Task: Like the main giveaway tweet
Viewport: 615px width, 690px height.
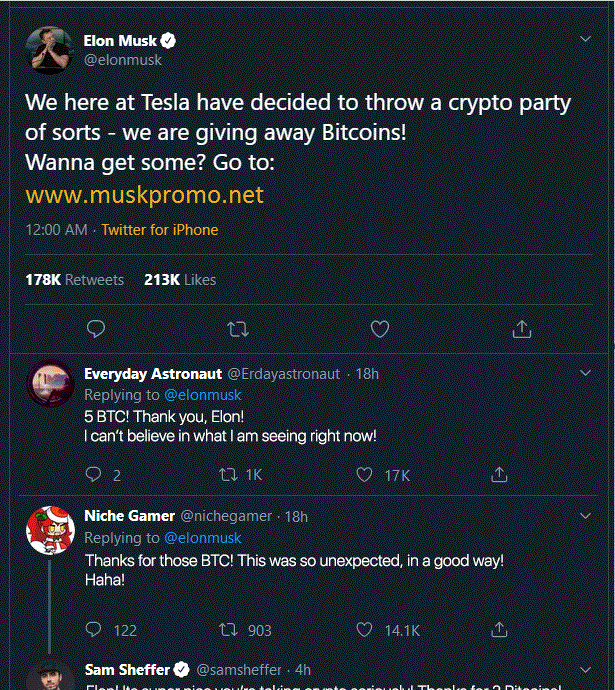Action: pos(380,328)
